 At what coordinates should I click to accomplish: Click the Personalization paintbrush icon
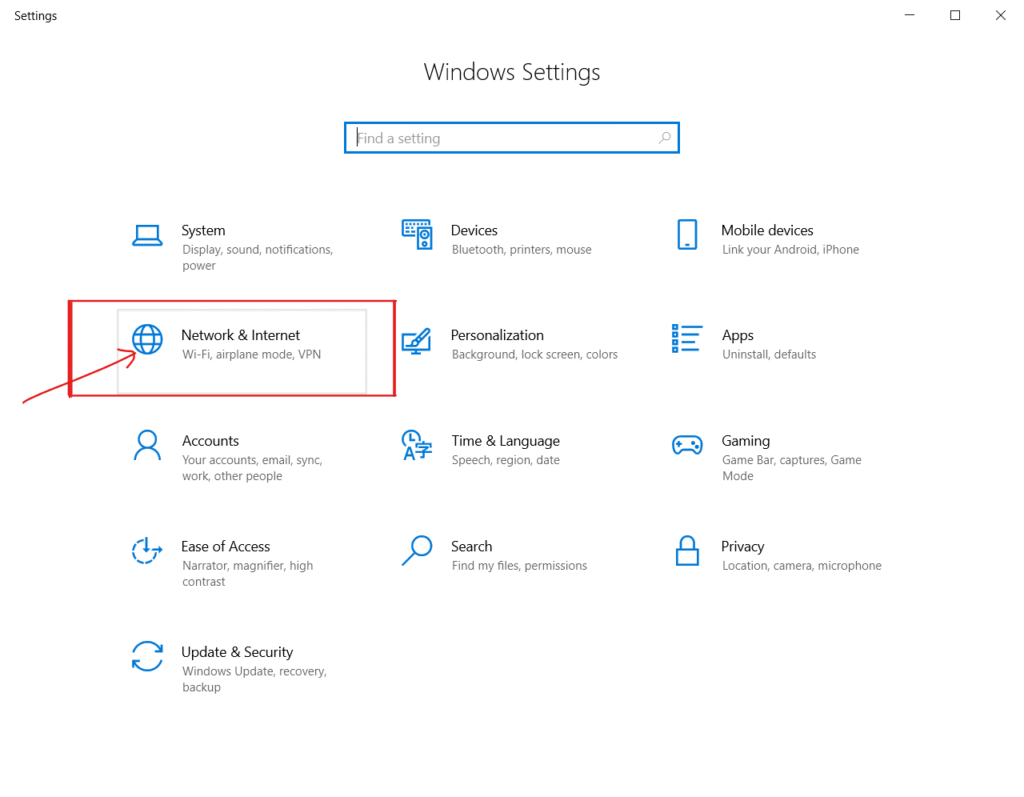417,341
